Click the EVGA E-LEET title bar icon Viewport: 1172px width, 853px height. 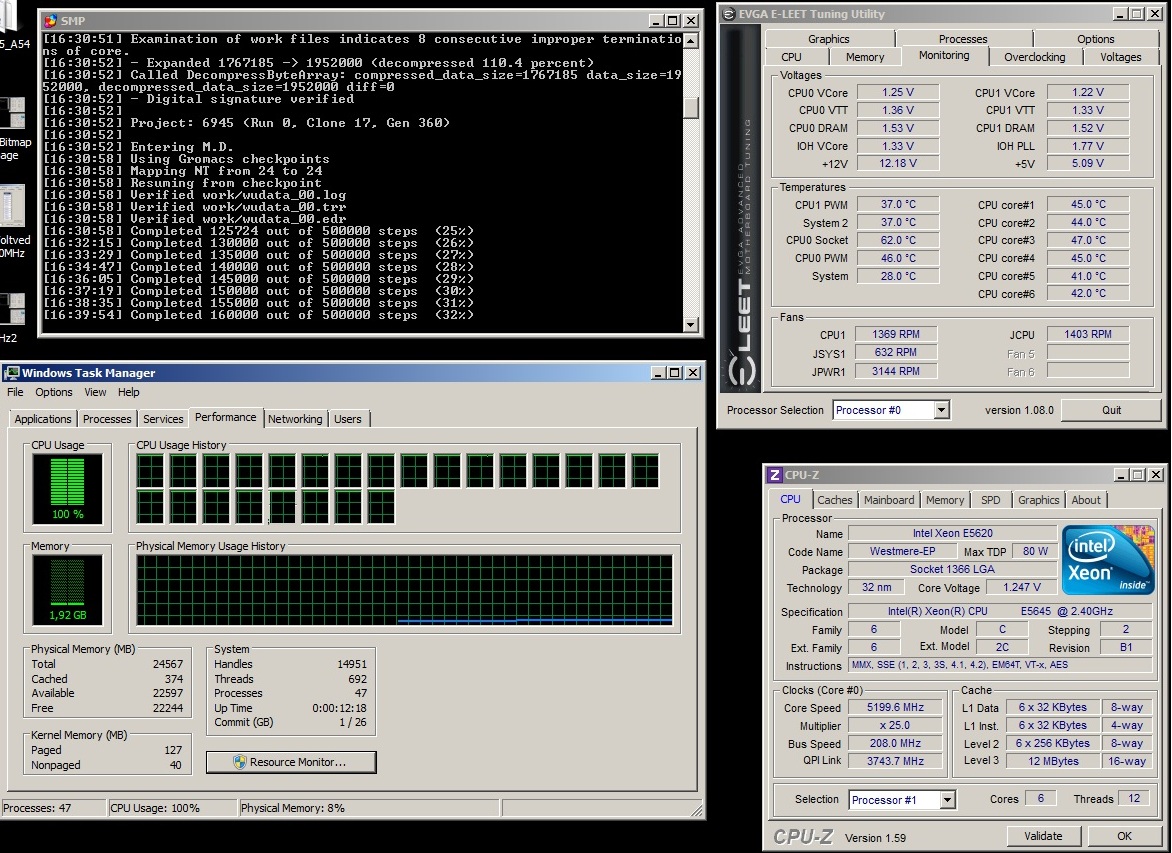pyautogui.click(x=729, y=14)
